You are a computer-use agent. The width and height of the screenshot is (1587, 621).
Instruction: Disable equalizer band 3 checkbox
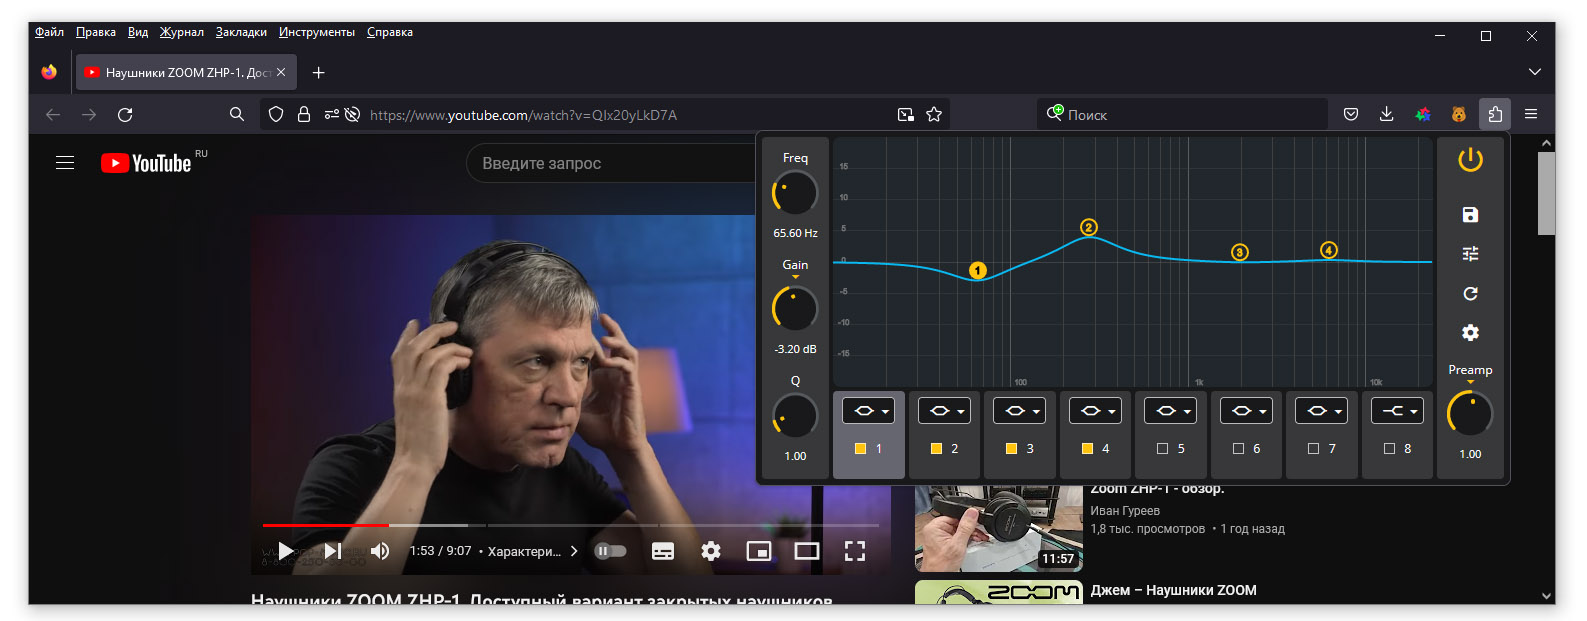(x=1011, y=449)
